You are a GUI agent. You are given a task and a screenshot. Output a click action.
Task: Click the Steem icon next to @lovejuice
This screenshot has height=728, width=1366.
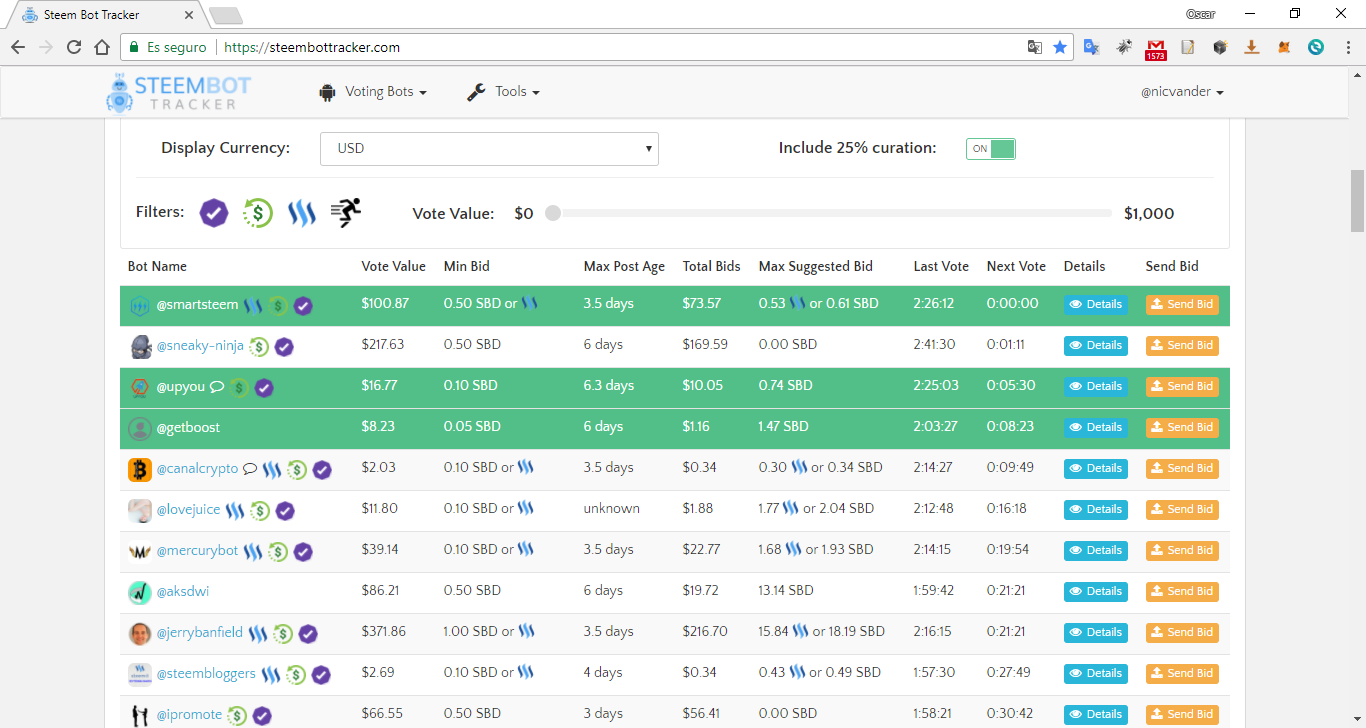235,510
